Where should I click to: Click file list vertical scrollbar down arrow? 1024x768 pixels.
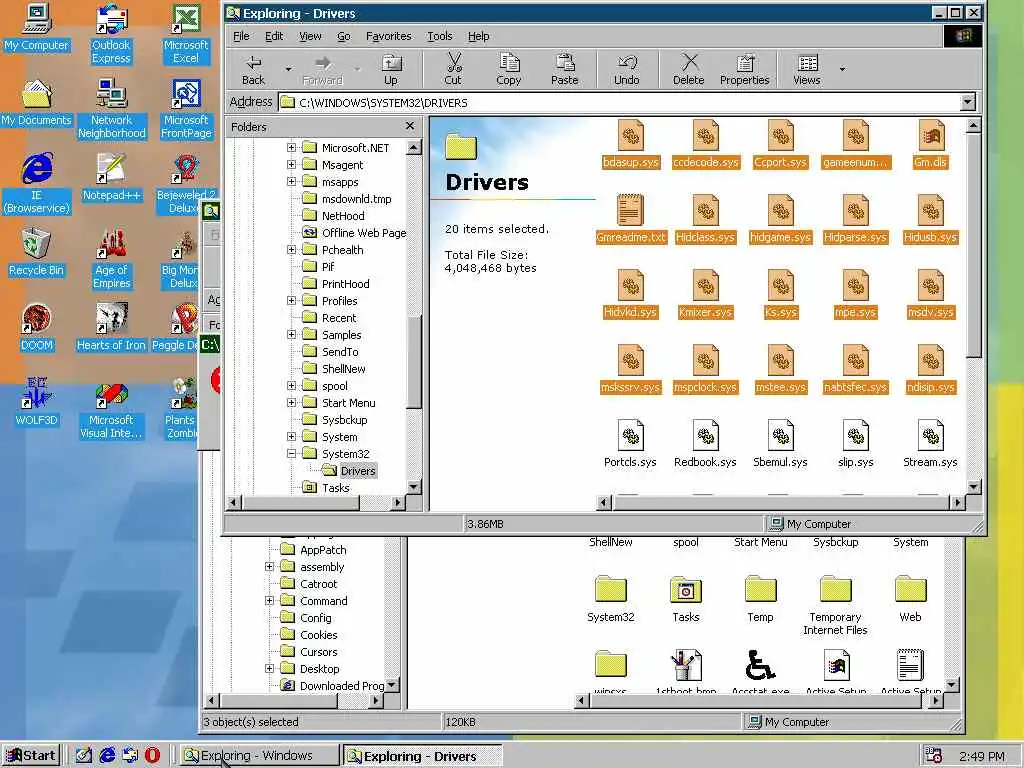tap(973, 487)
